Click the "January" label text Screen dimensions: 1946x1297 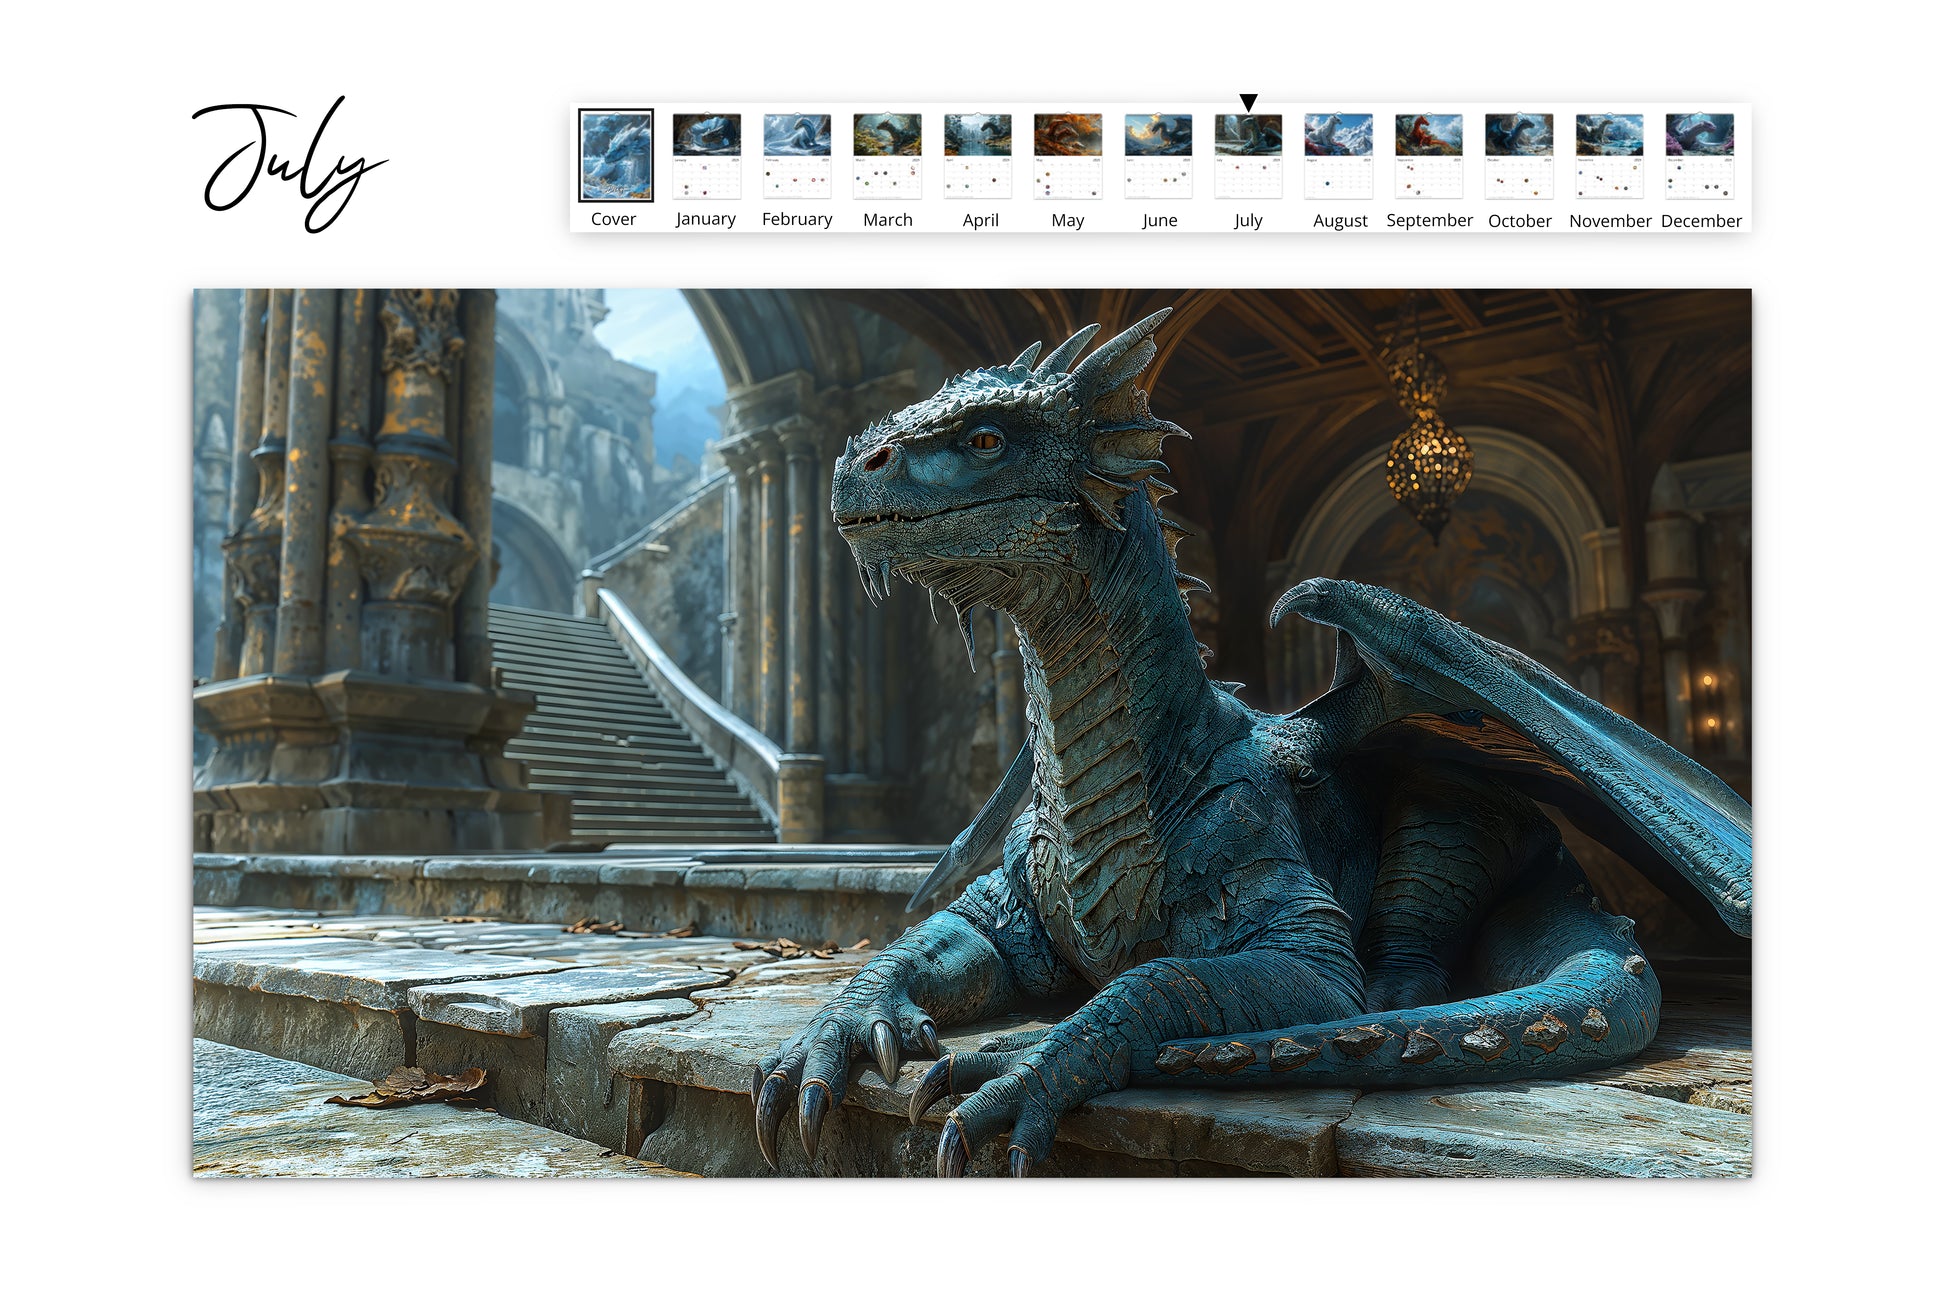705,219
